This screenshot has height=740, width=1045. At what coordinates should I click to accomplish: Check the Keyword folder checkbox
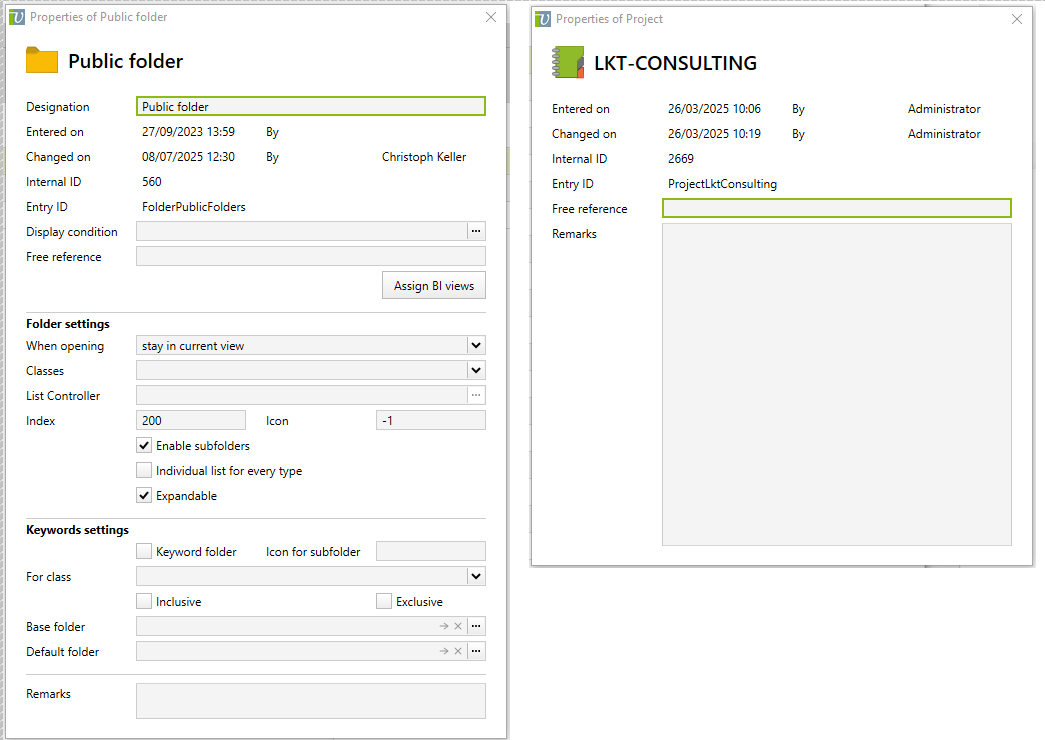click(144, 551)
